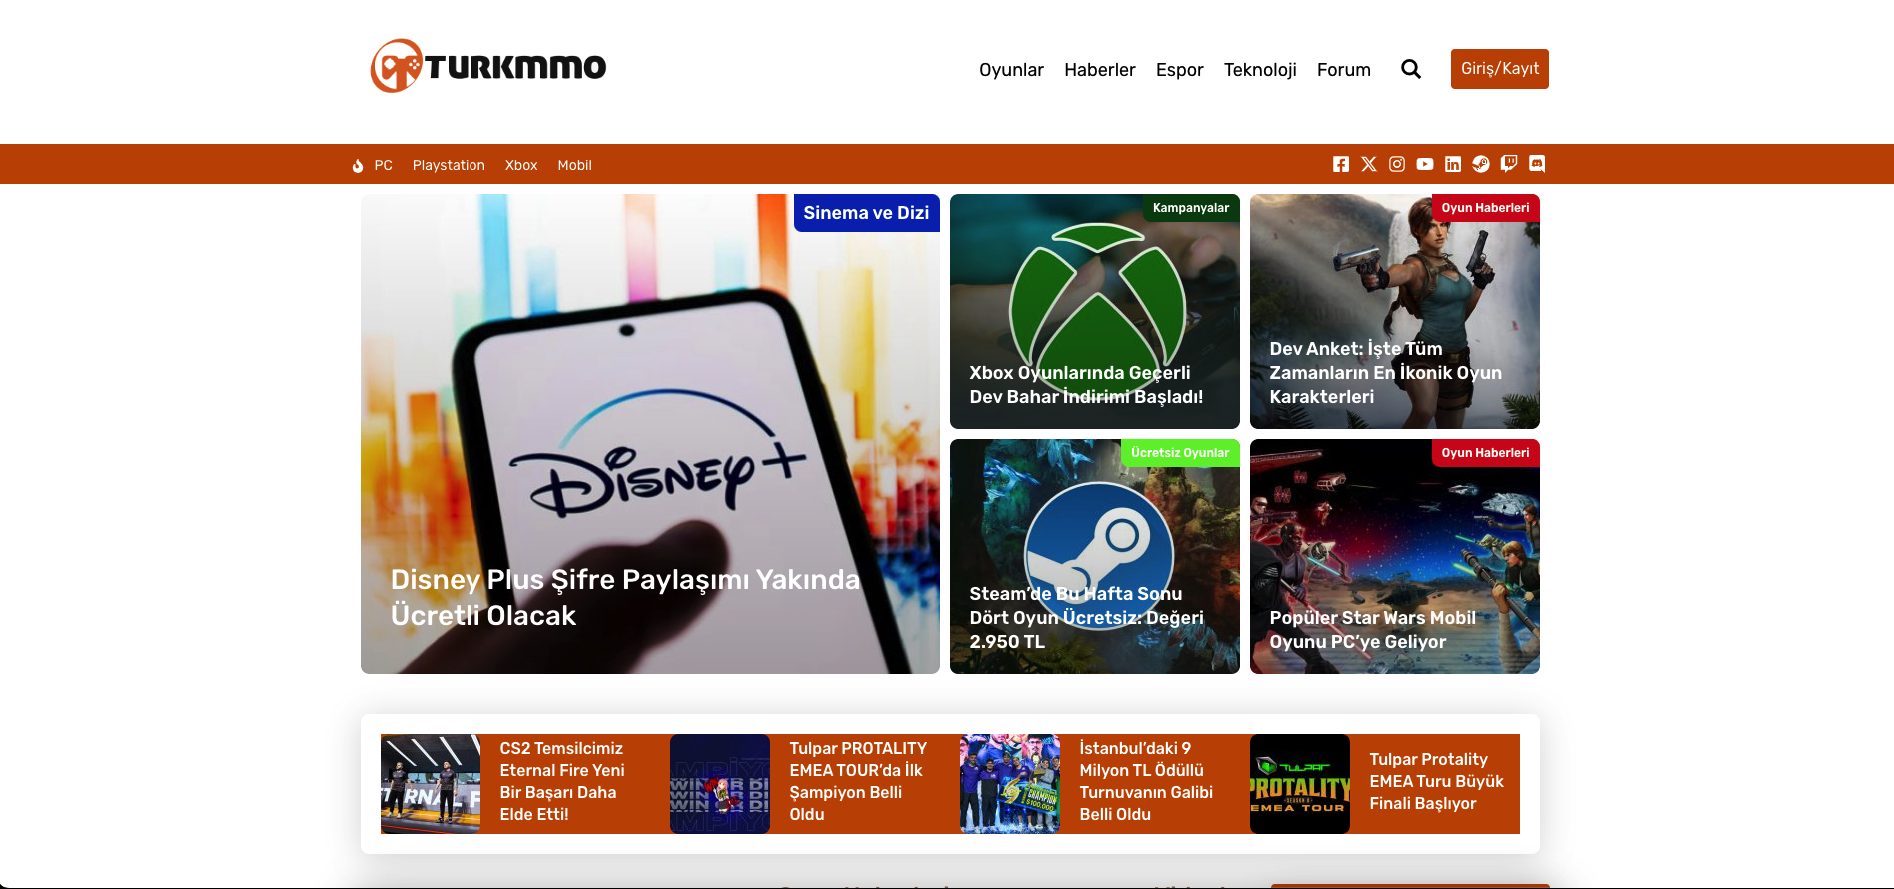Select the Playstation platform link
1894x889 pixels.
point(448,166)
